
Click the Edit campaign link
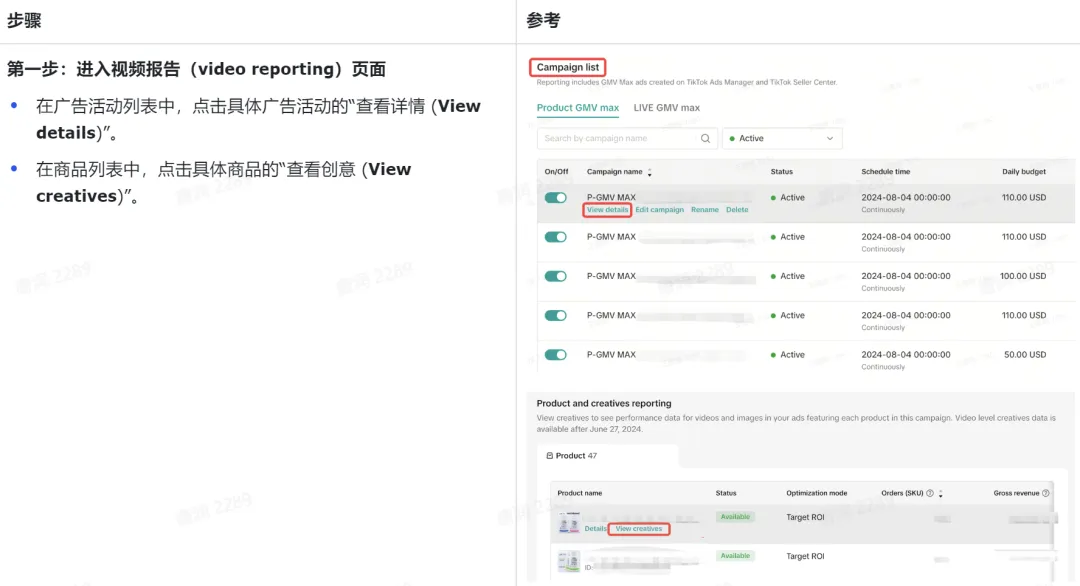pyautogui.click(x=659, y=210)
